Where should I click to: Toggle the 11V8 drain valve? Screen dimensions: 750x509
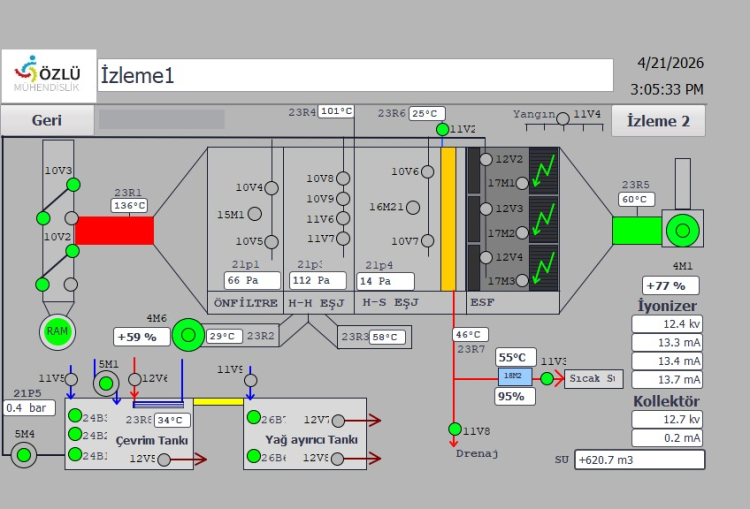(x=455, y=430)
